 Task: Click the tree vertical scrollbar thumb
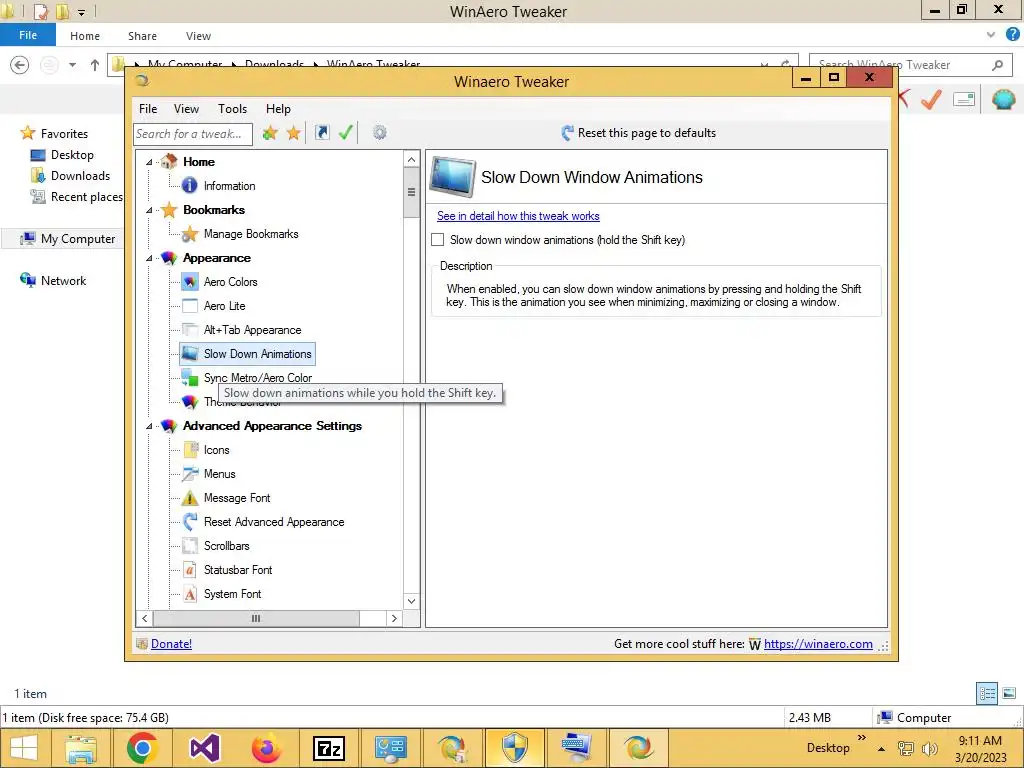click(411, 192)
